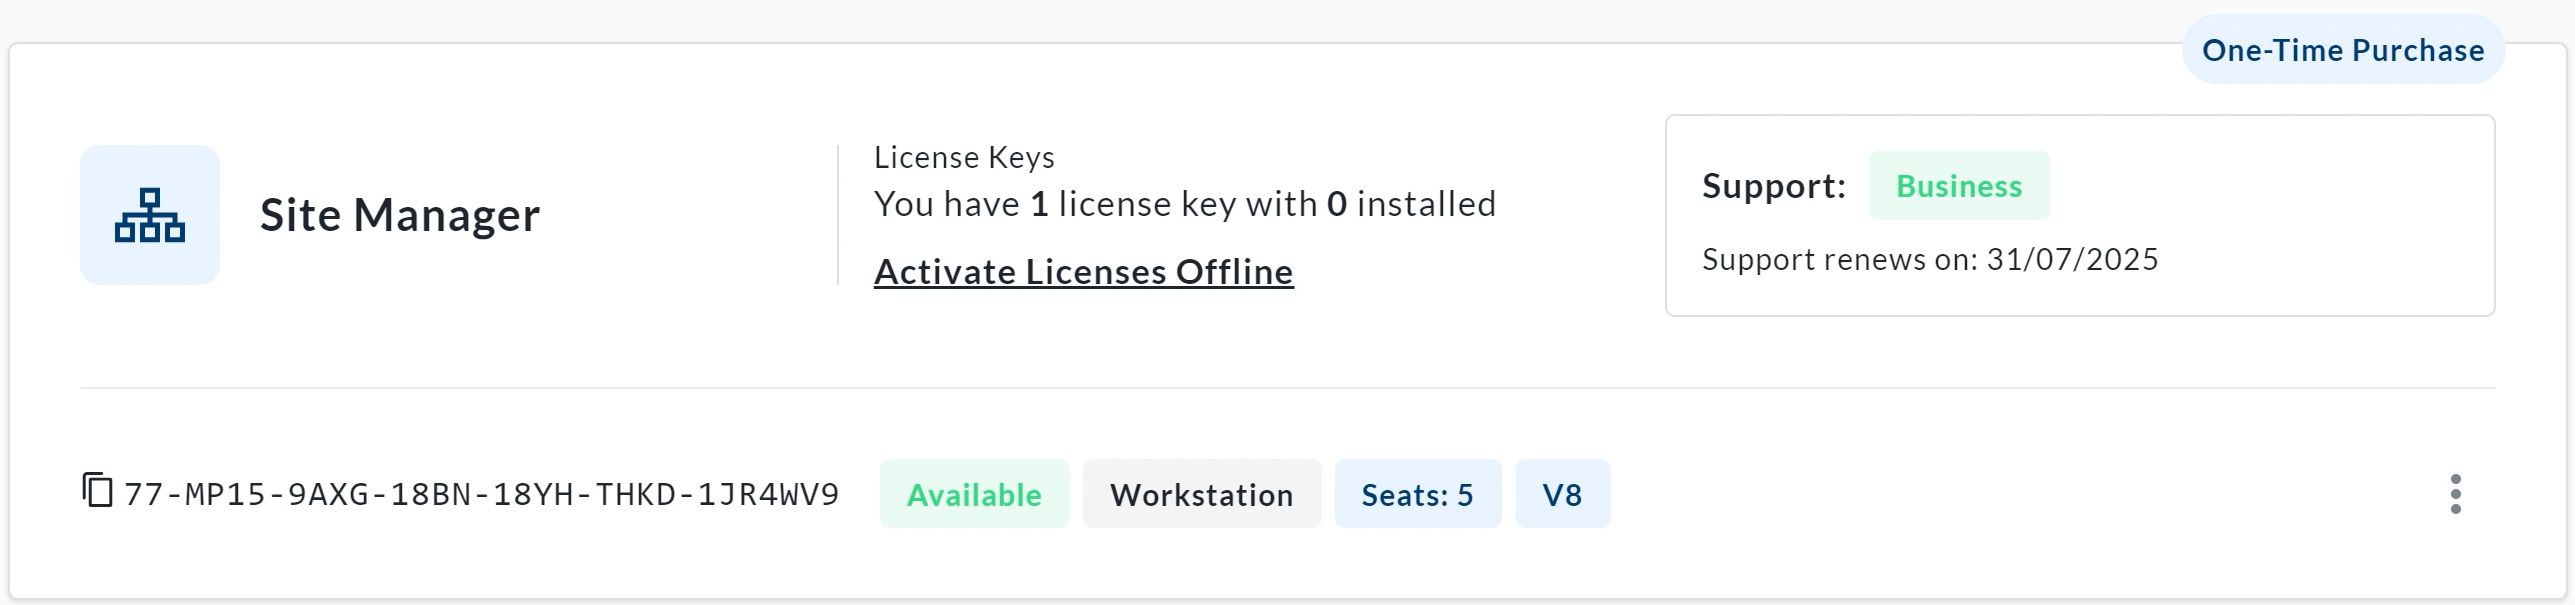Click the Support renews on text
2575x605 pixels.
(x=1838, y=260)
